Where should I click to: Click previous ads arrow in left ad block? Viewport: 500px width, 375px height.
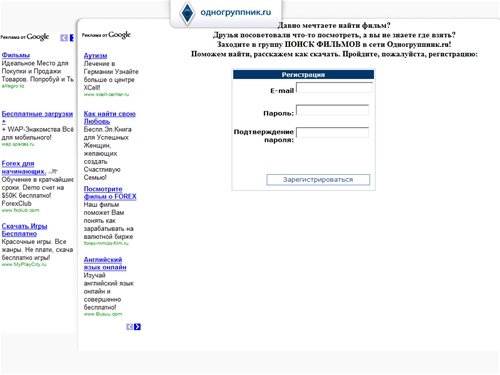64,38
